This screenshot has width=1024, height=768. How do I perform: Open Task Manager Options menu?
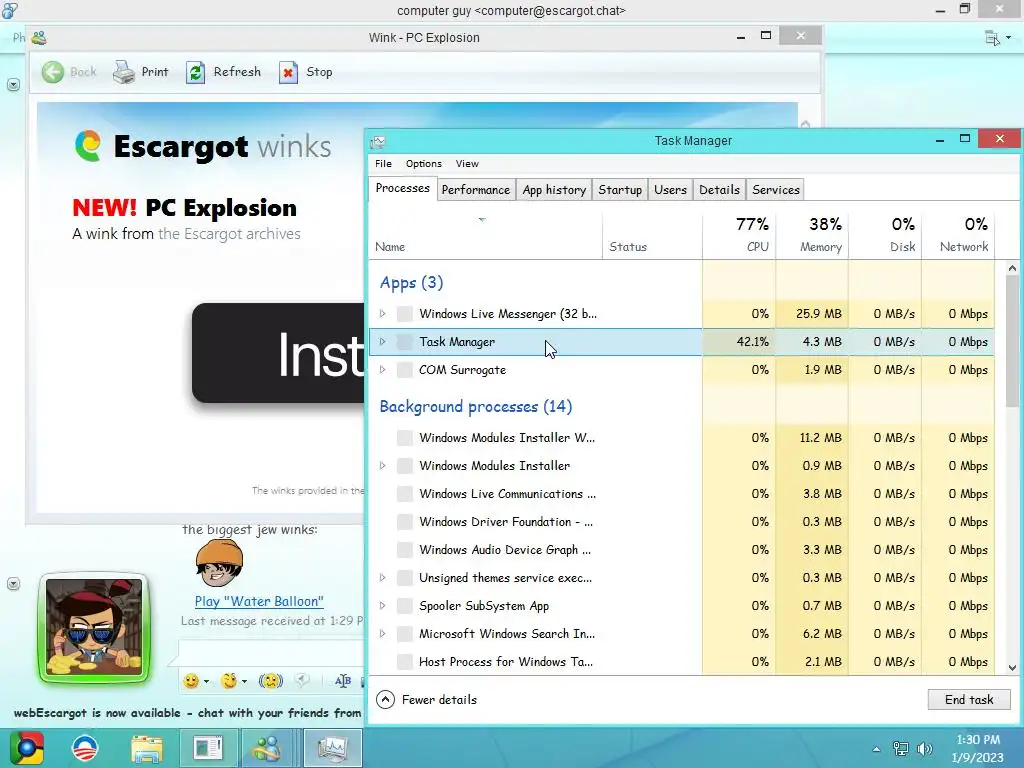click(423, 164)
